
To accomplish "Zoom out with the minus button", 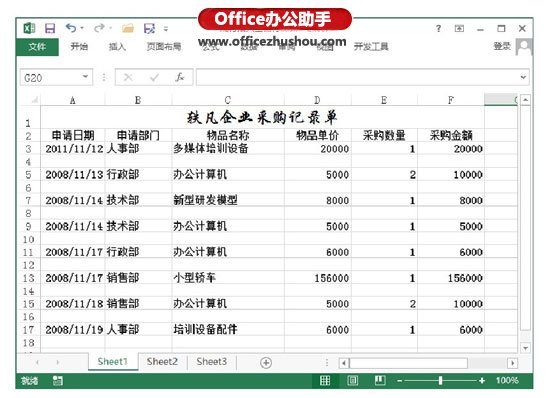I will (400, 381).
